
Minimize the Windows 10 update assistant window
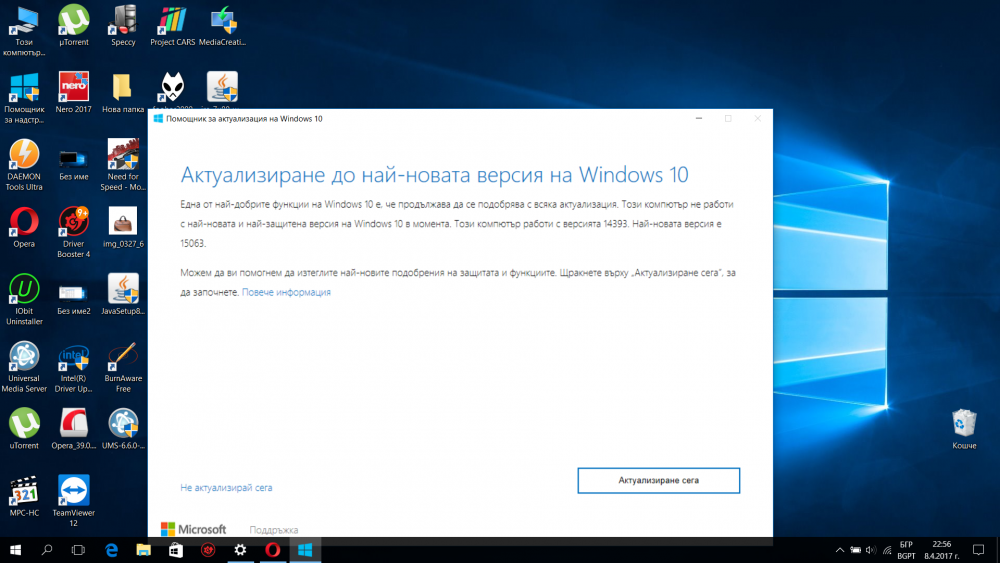tap(699, 119)
